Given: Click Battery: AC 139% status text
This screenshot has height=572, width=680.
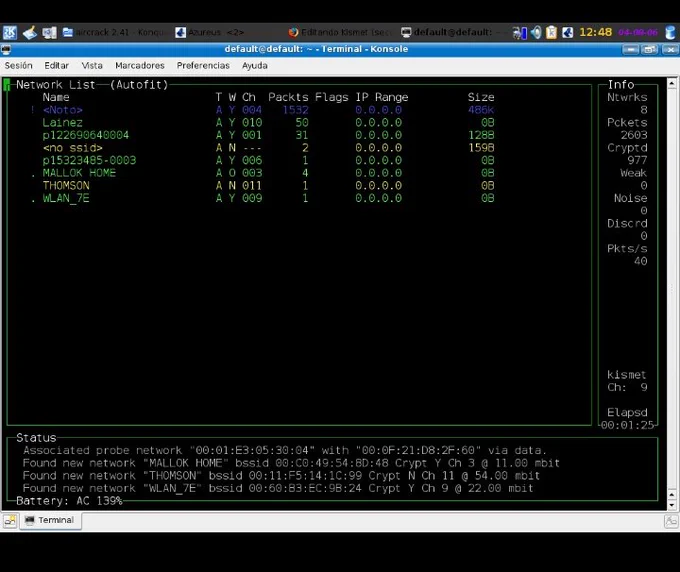Looking at the screenshot, I should point(69,501).
